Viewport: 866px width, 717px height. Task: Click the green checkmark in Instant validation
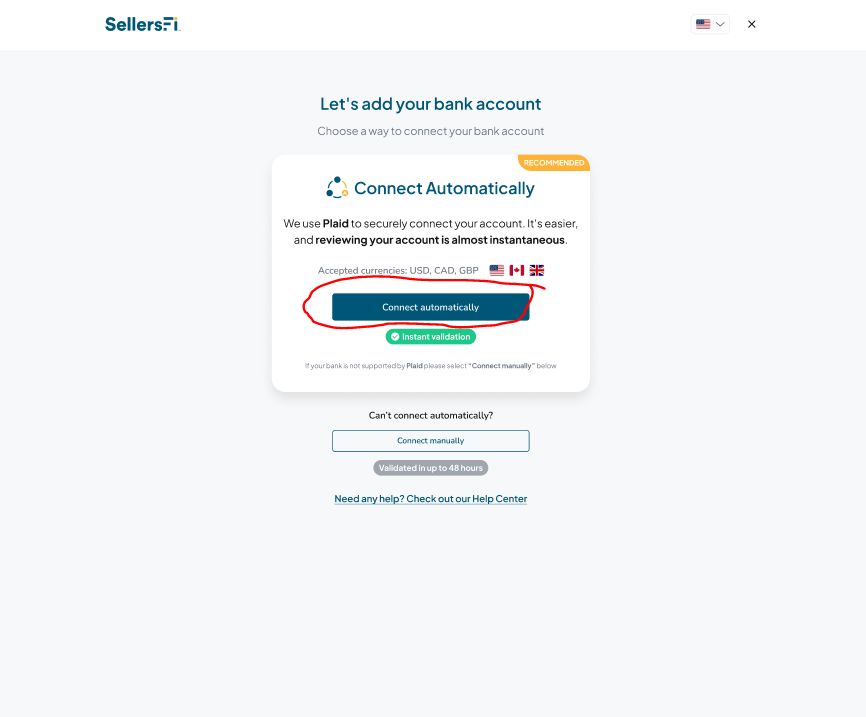(395, 336)
